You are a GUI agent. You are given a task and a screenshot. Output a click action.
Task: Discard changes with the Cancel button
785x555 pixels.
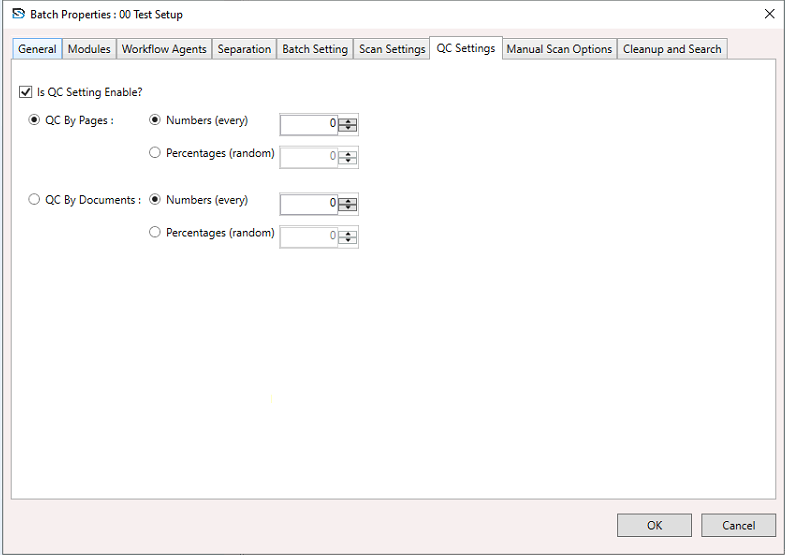tap(738, 525)
